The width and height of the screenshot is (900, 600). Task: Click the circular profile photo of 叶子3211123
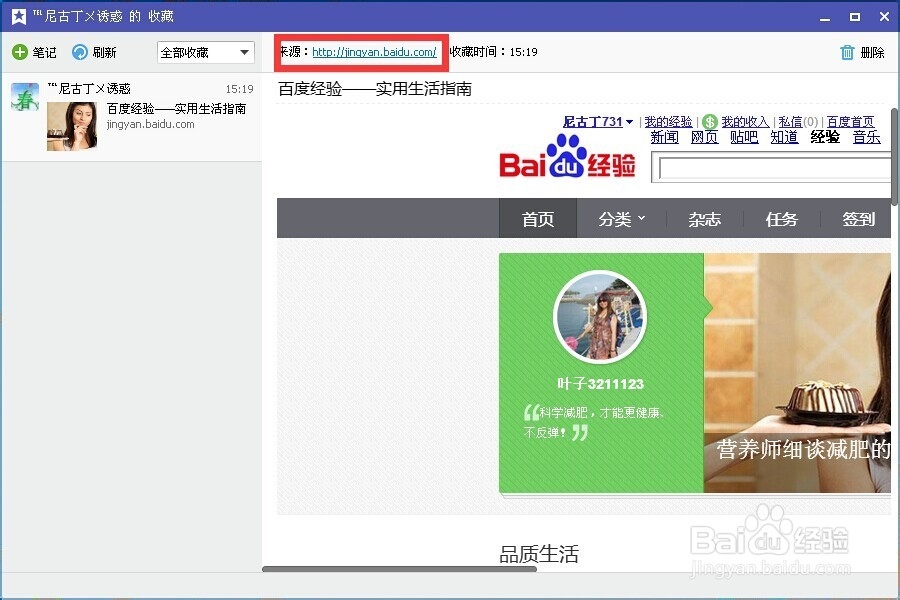pos(600,317)
